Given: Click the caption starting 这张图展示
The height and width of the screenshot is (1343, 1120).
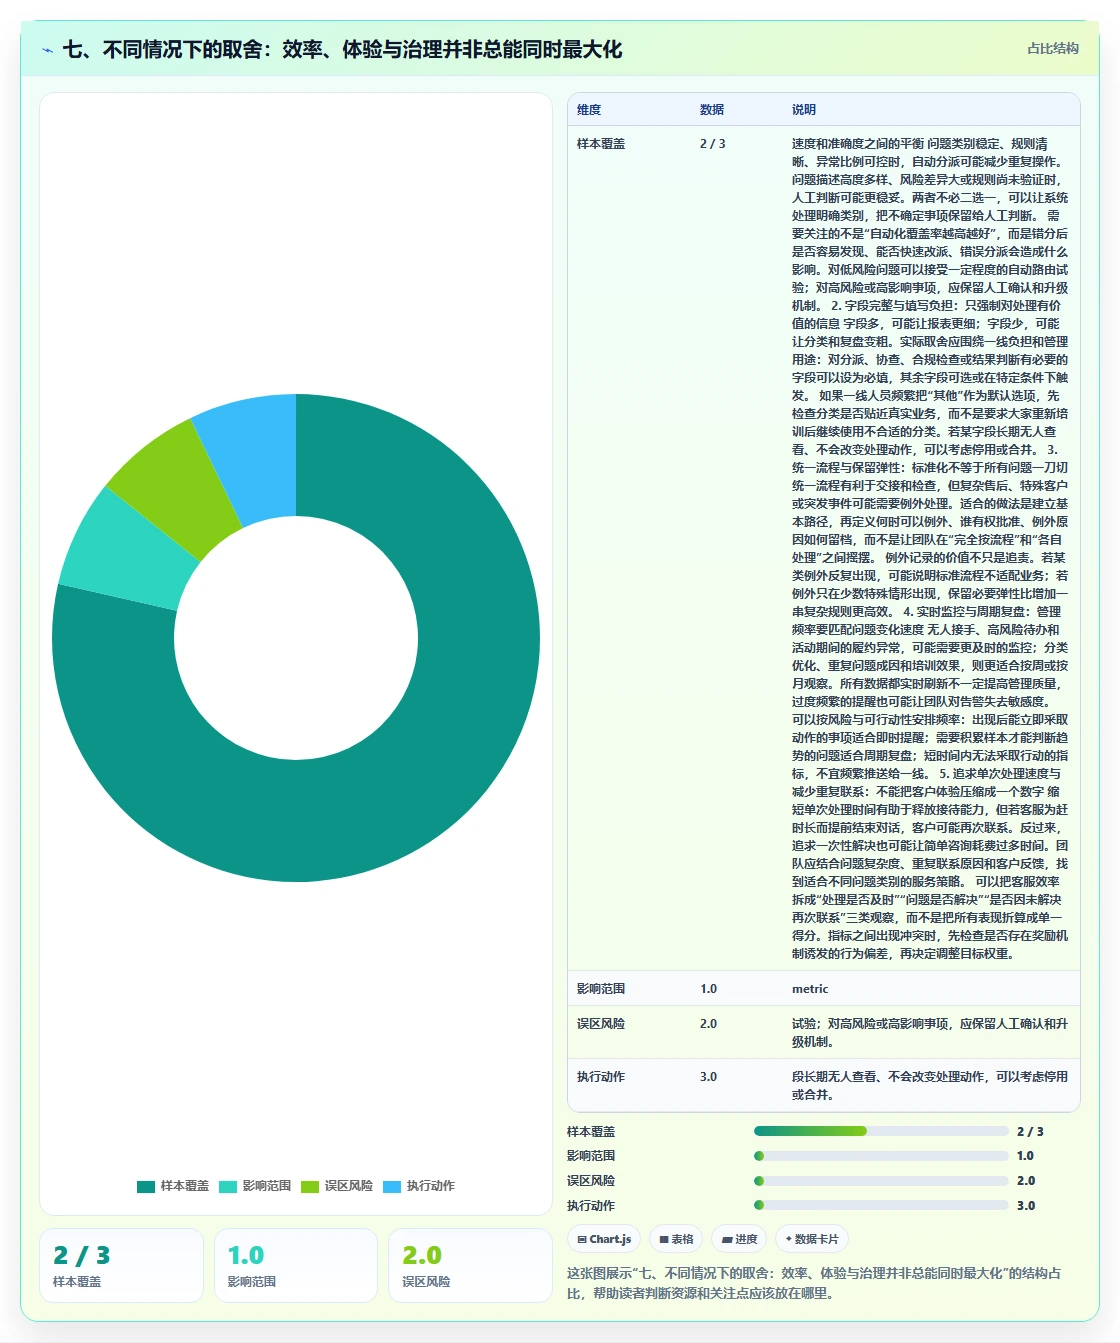Looking at the screenshot, I should click(814, 1283).
